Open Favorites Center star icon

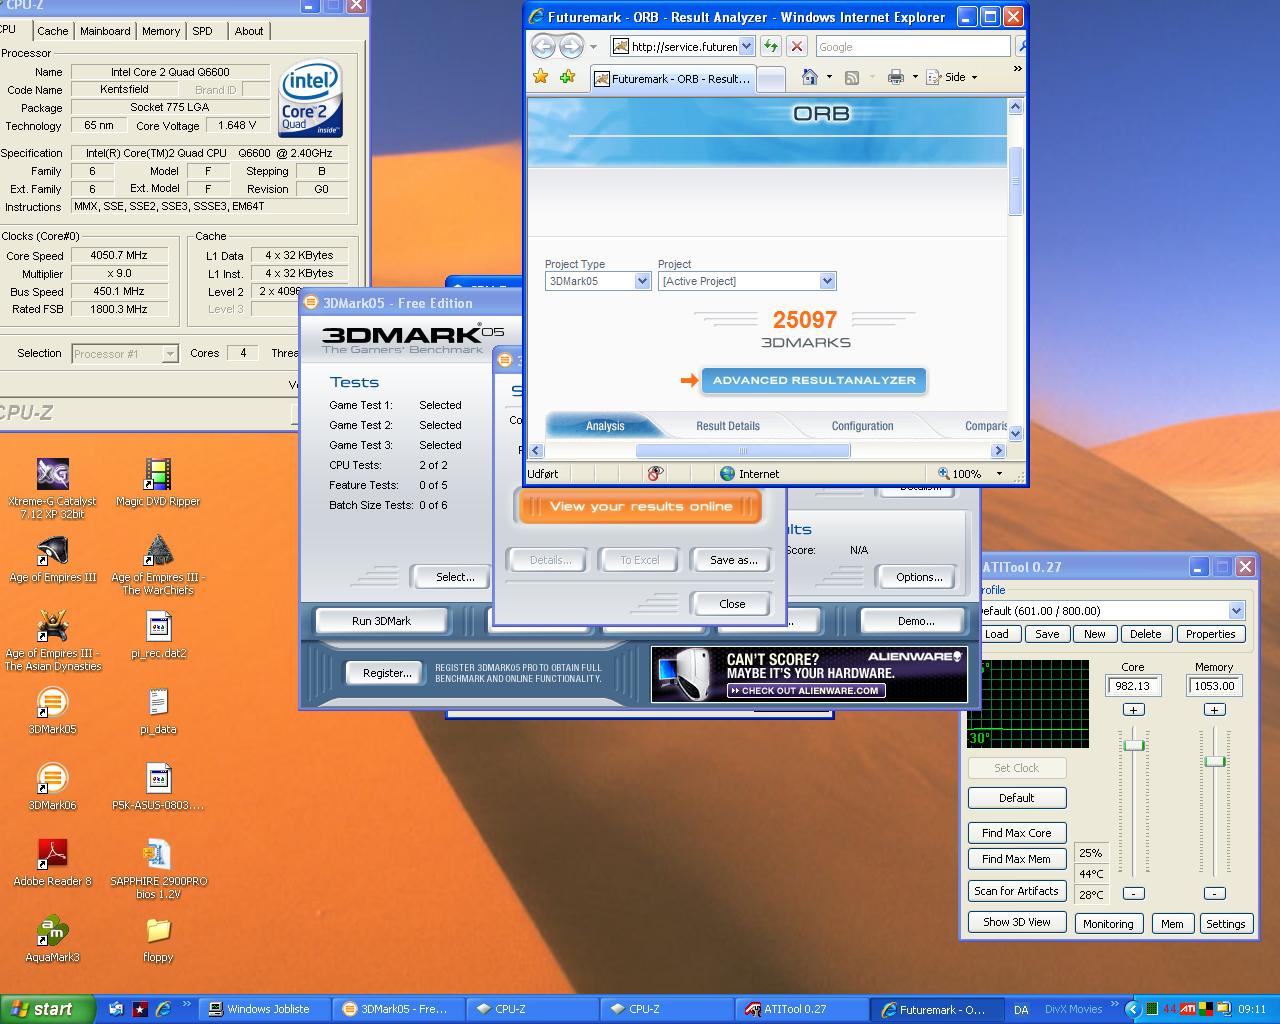[x=541, y=77]
